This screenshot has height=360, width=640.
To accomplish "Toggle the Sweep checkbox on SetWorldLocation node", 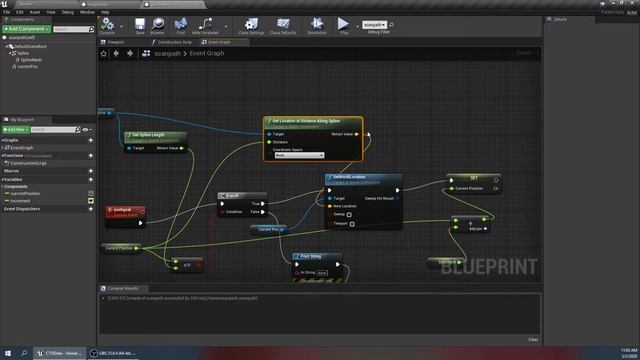I will (349, 215).
